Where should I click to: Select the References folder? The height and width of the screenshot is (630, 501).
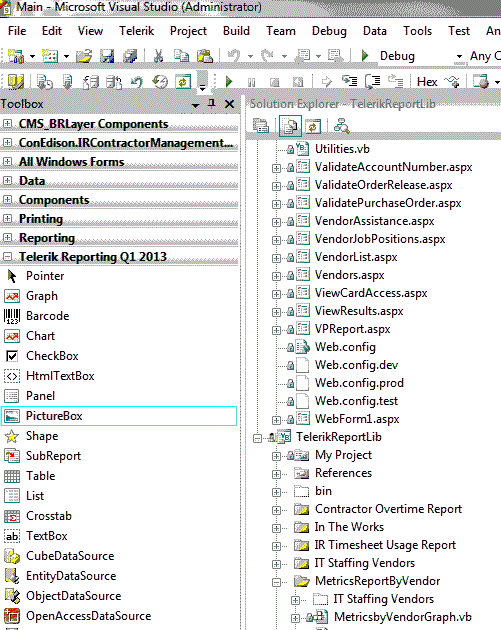tap(343, 473)
